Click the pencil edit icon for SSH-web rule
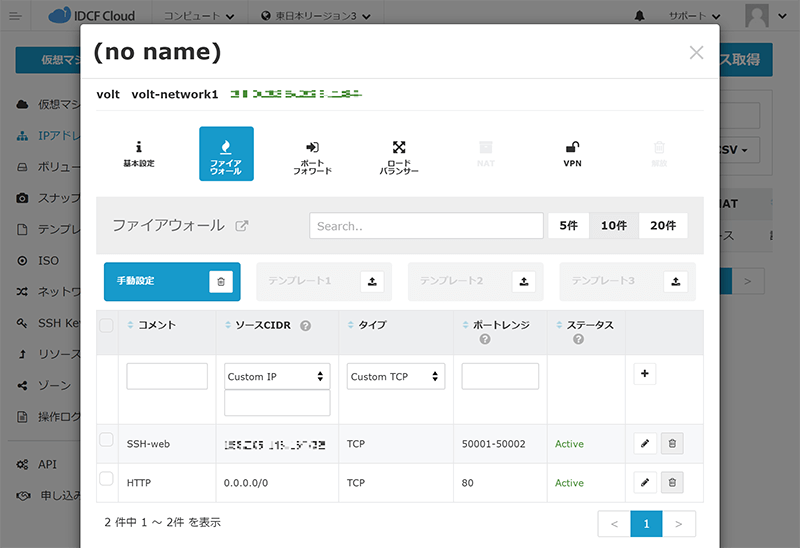Screen dimensions: 800x548 coord(645,443)
